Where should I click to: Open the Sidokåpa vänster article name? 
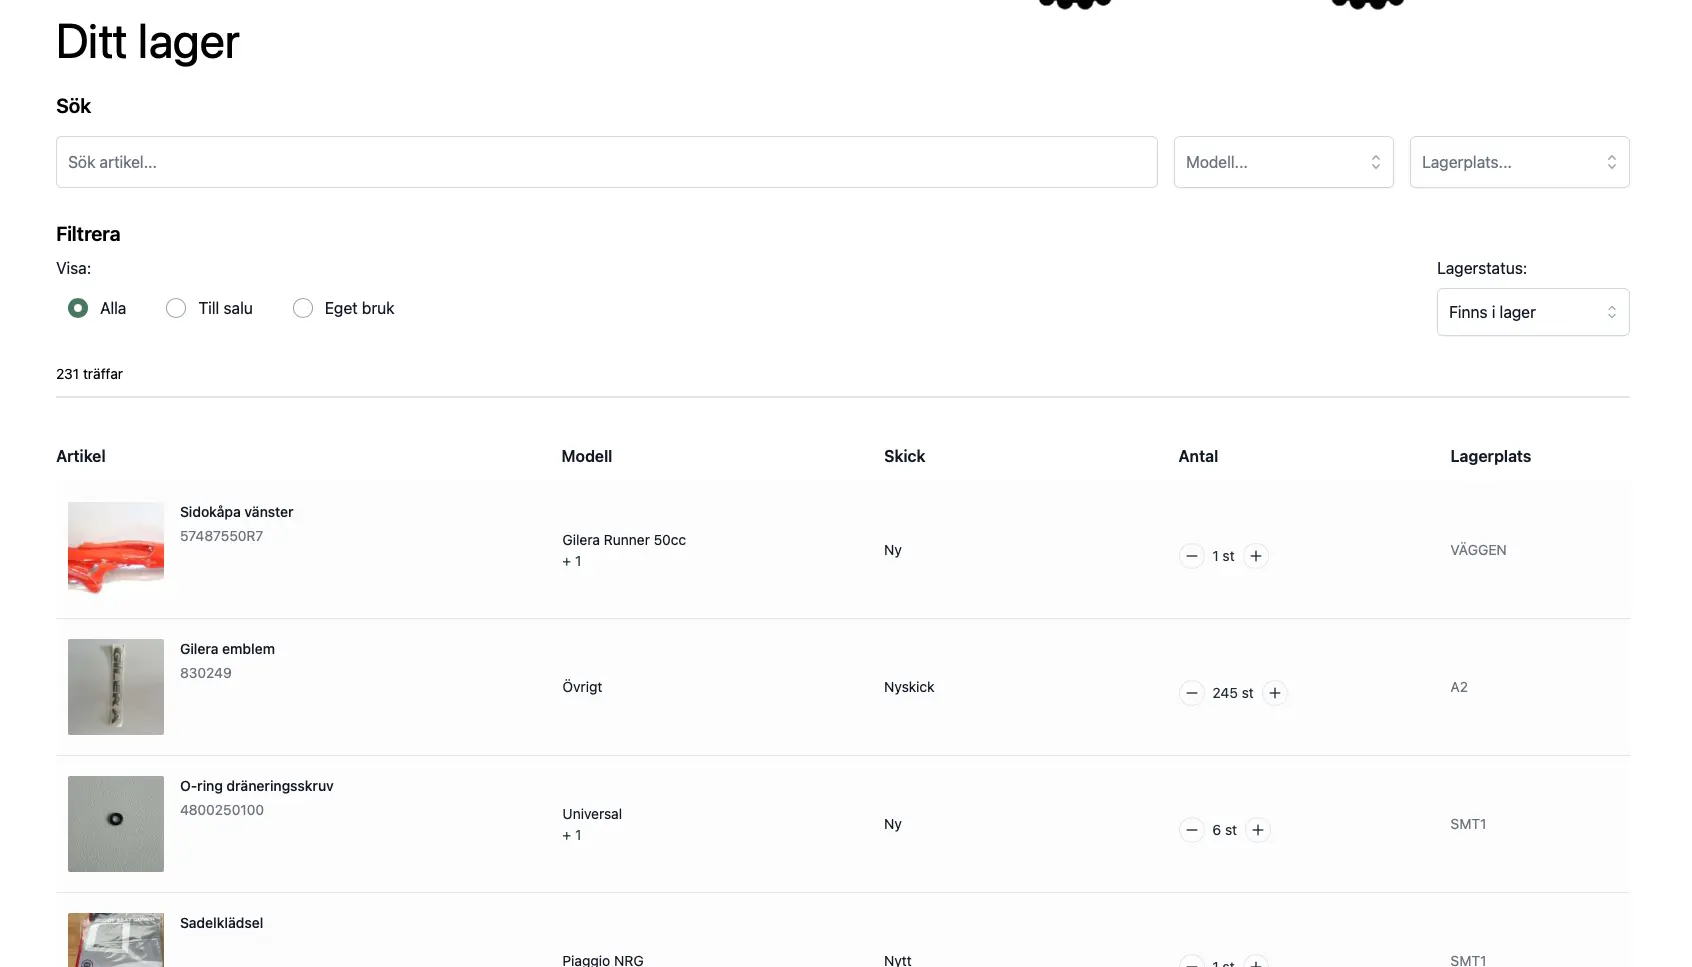[x=237, y=512]
